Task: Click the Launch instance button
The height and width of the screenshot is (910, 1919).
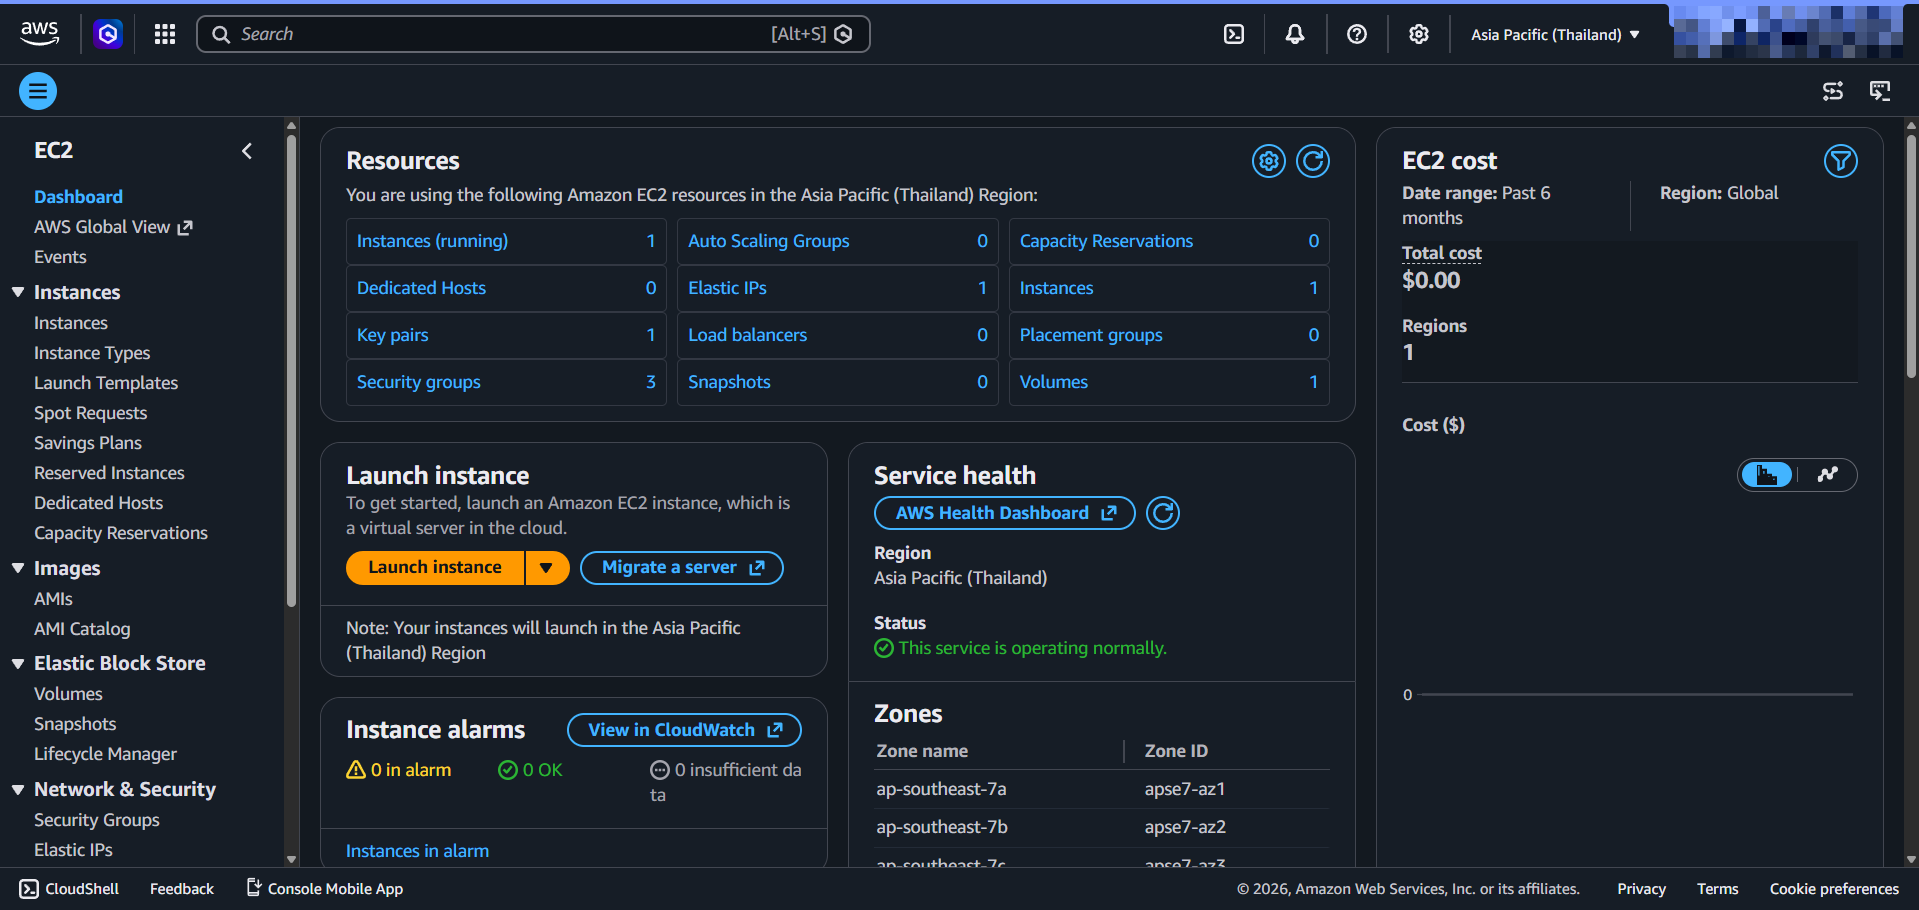Action: coord(435,568)
